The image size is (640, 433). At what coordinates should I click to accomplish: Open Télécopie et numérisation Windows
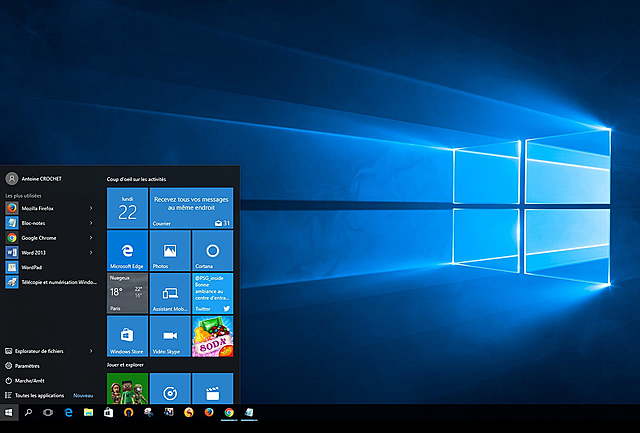point(51,282)
